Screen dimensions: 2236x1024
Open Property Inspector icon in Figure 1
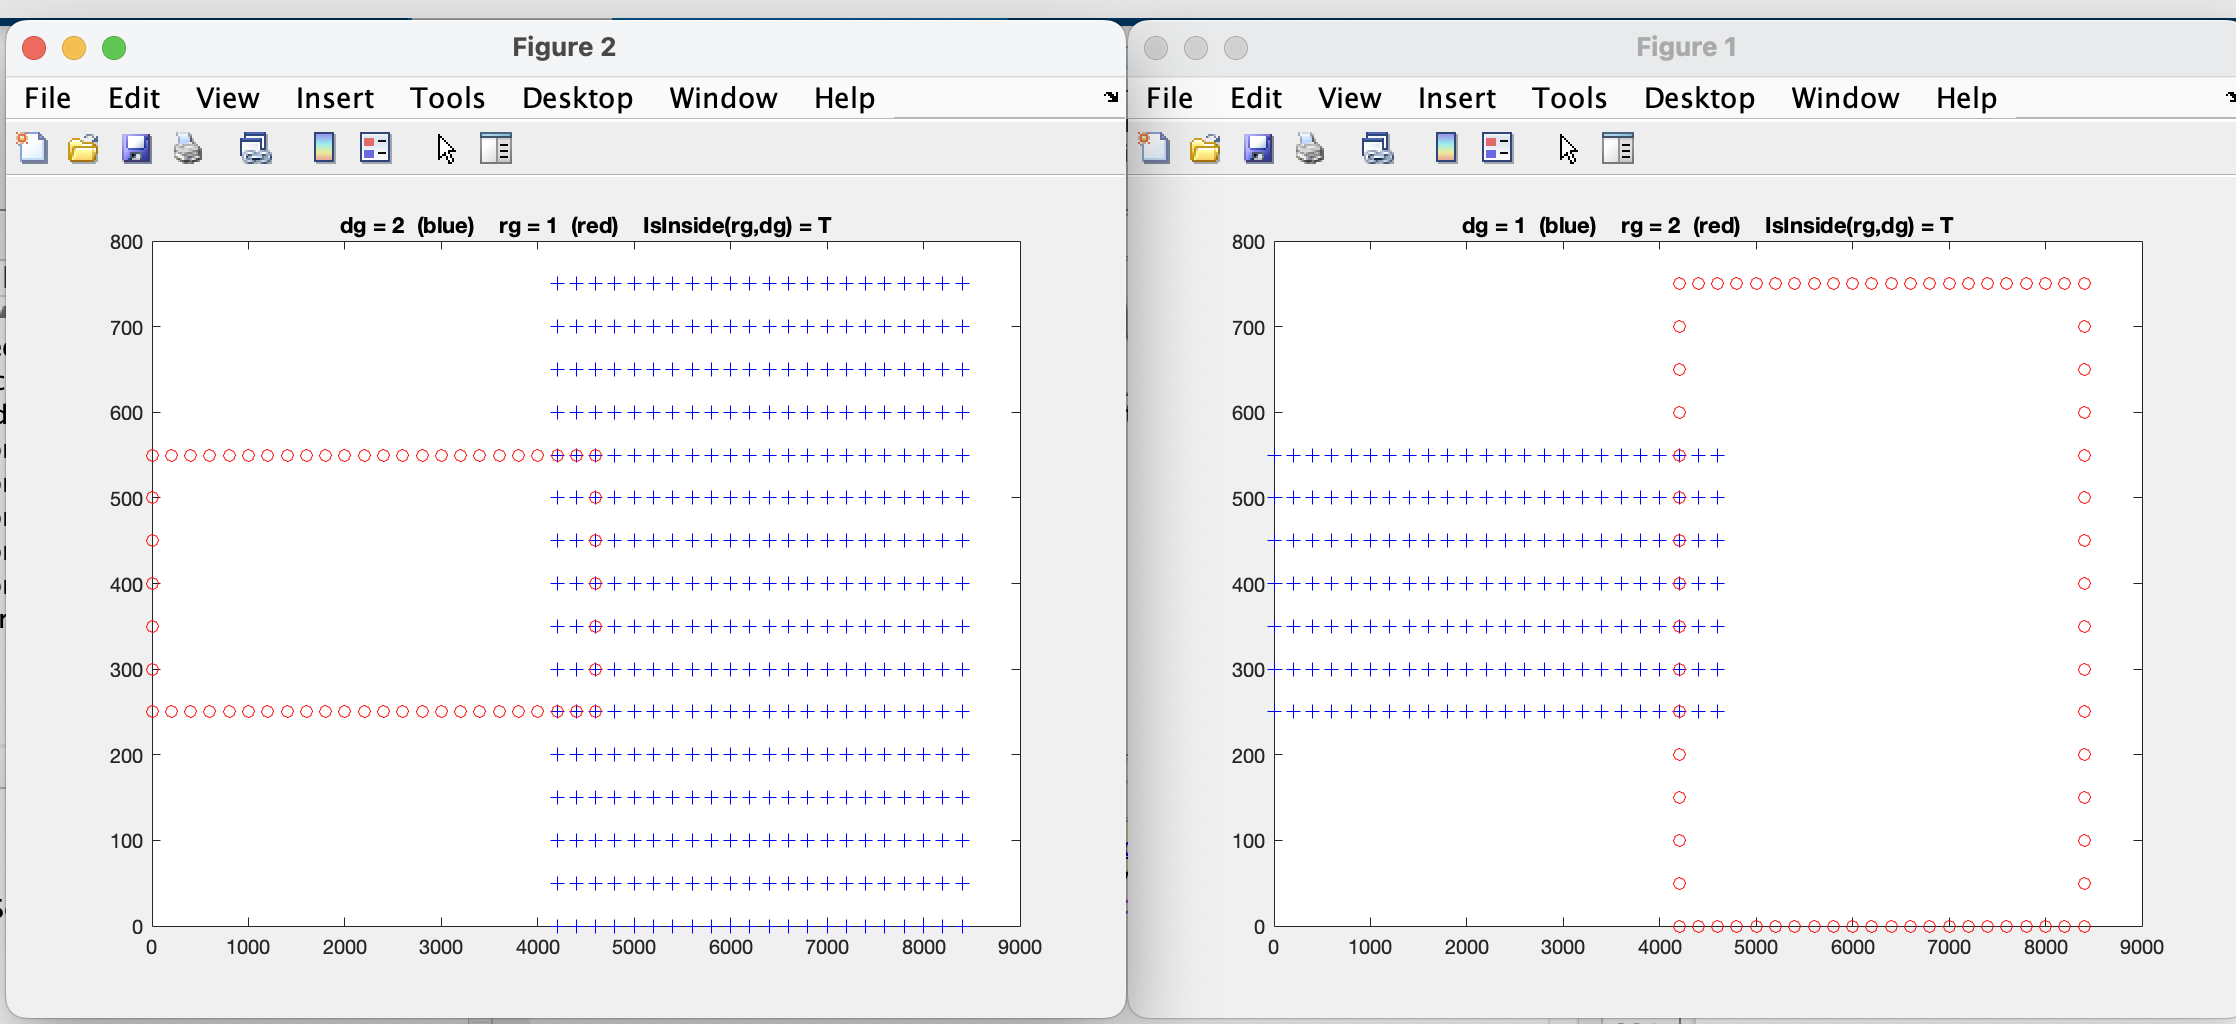1618,149
